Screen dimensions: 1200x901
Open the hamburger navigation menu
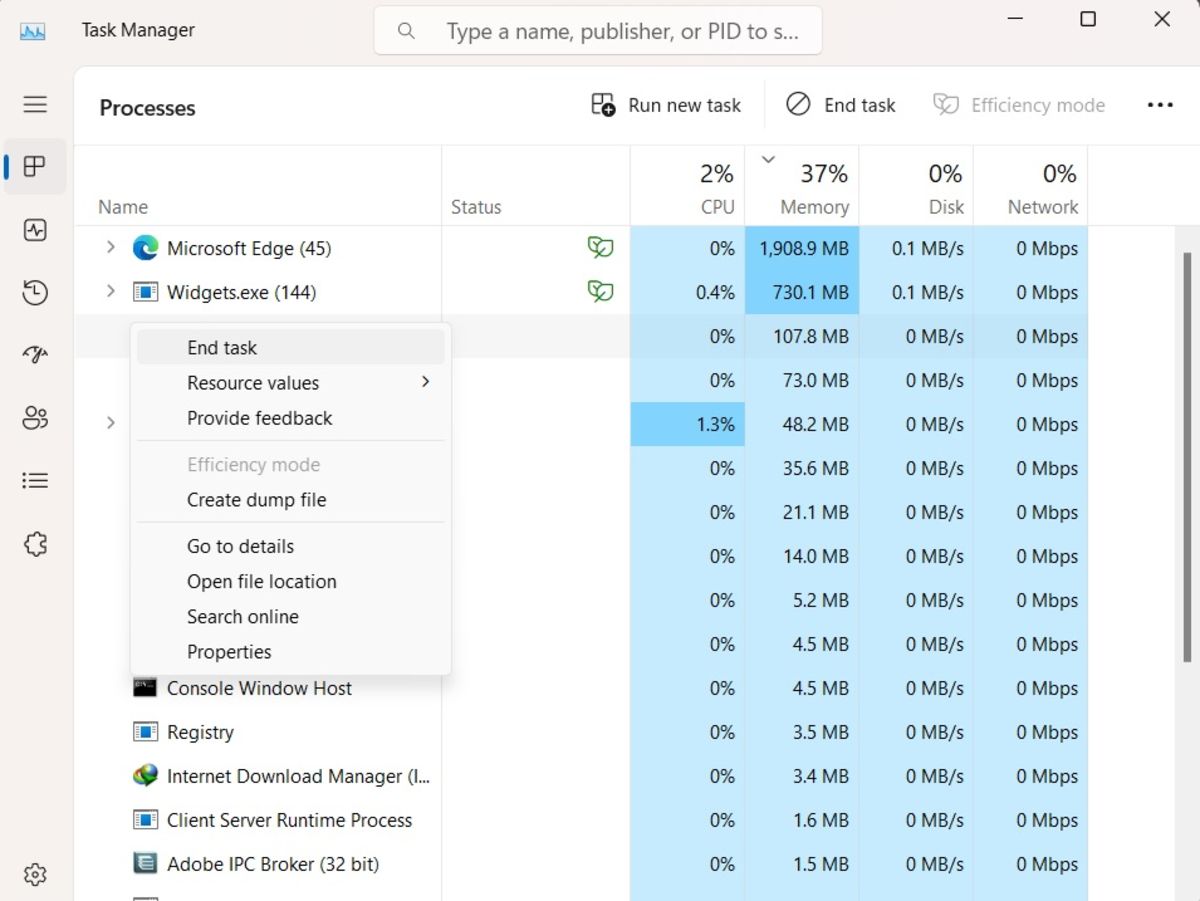click(x=35, y=104)
